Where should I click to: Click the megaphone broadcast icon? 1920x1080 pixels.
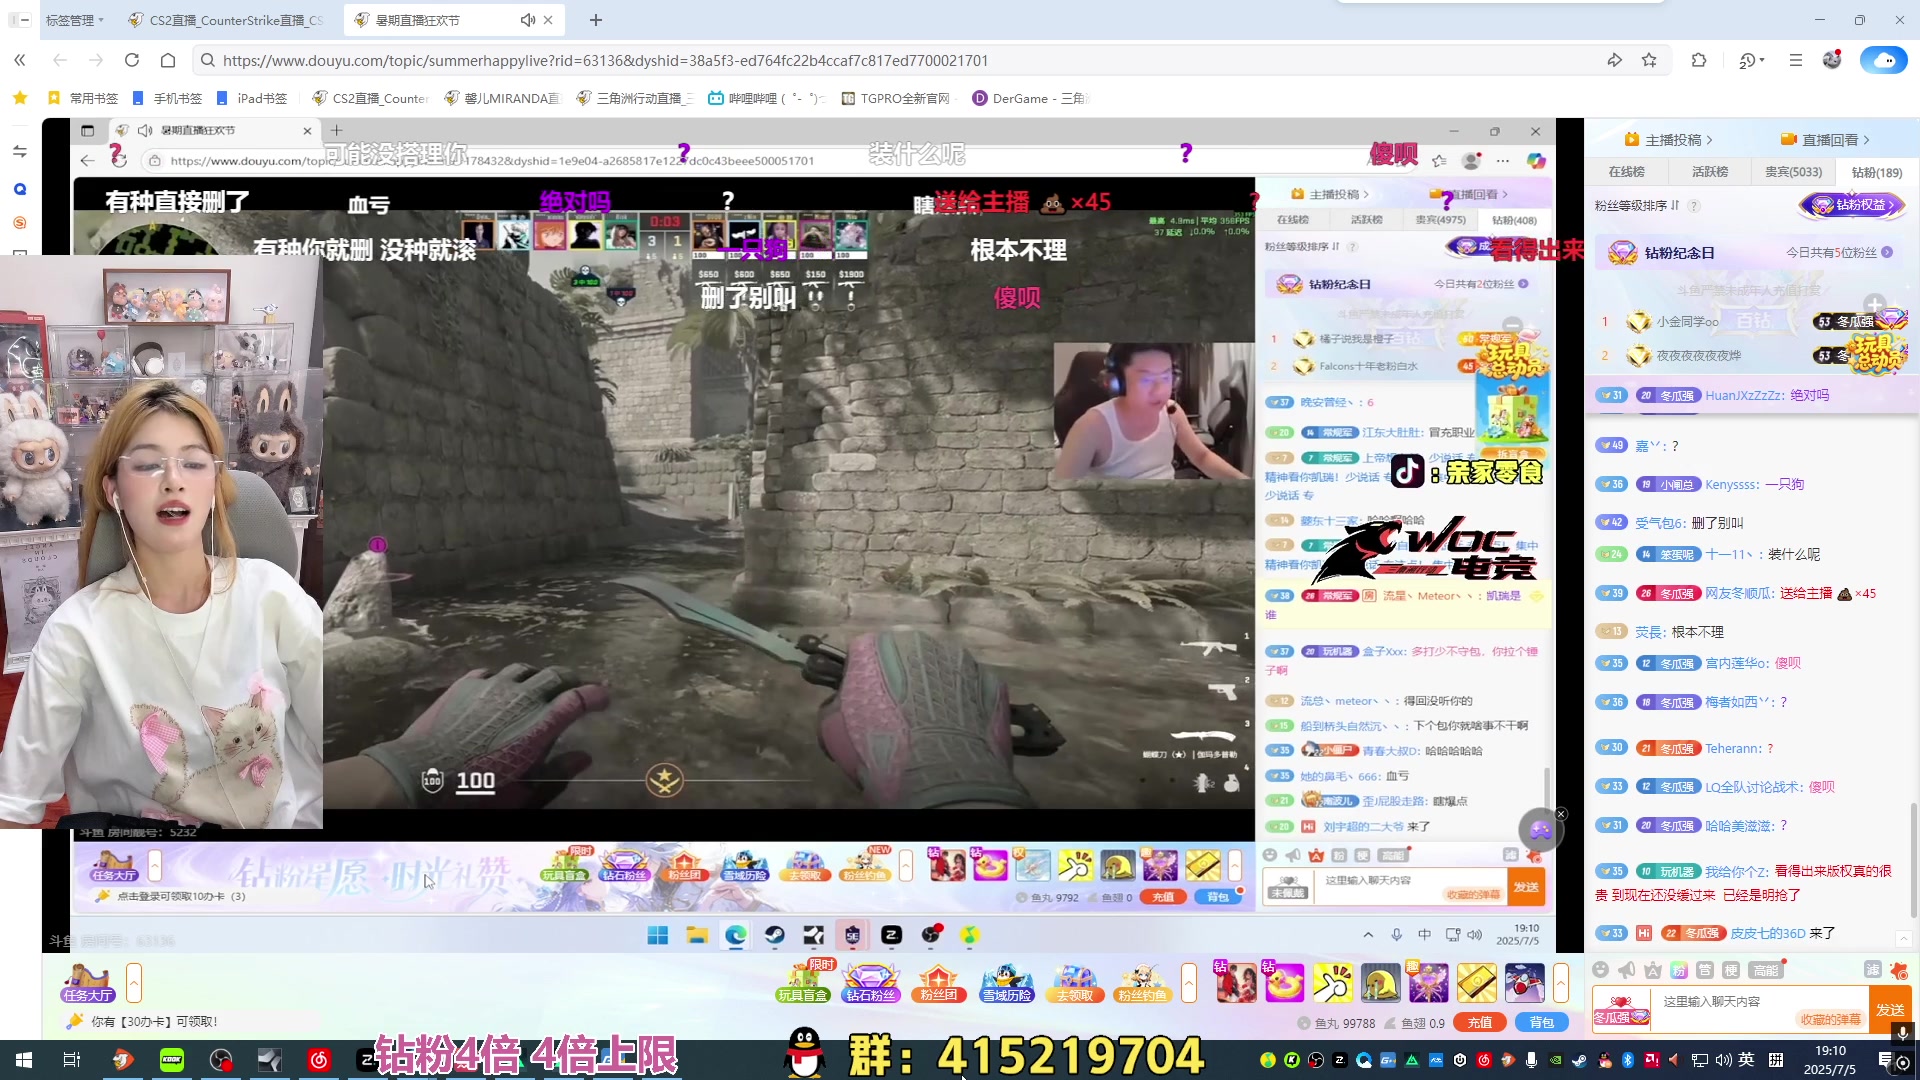[1627, 970]
